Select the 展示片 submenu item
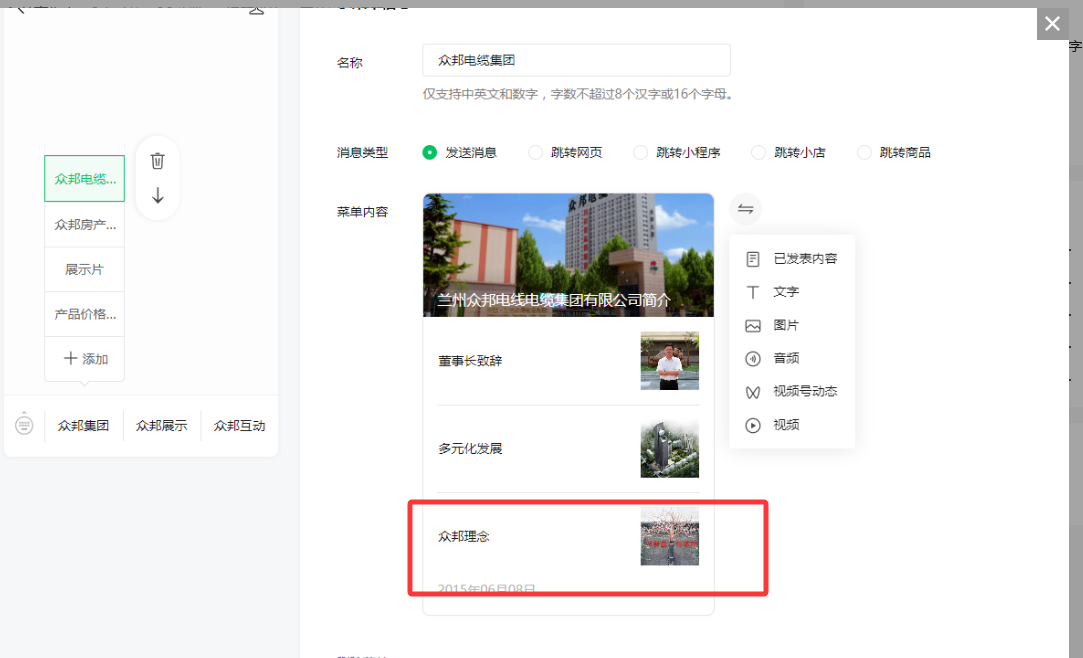The image size is (1083, 658). [84, 269]
